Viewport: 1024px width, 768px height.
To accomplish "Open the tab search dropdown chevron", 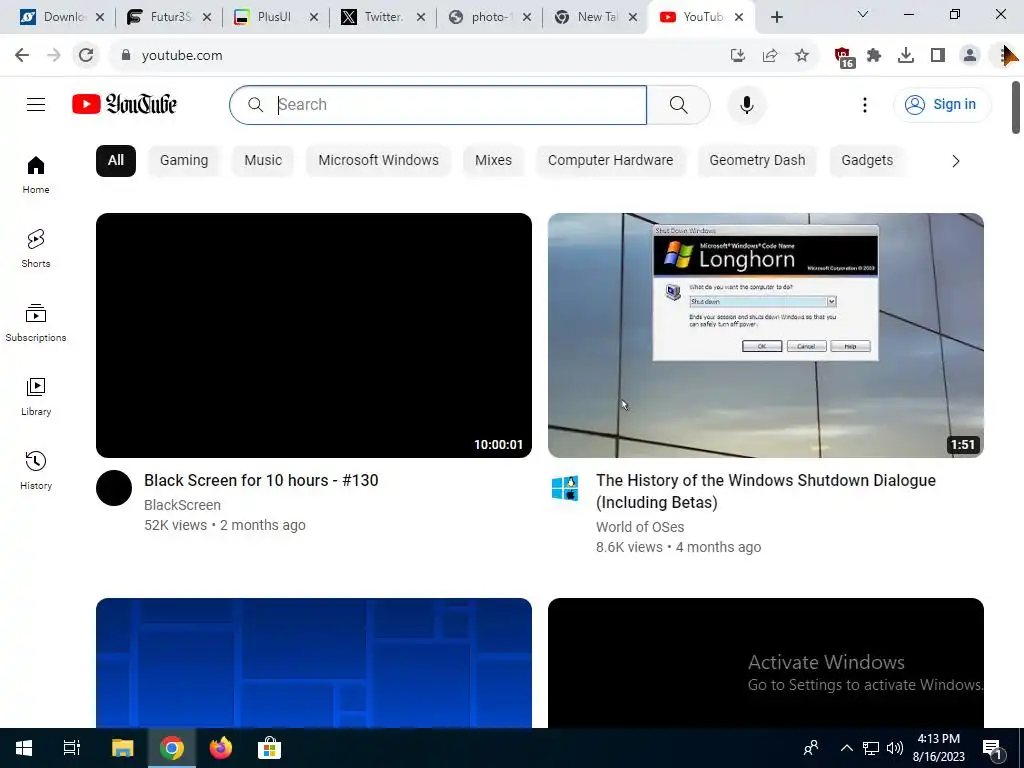I will coord(863,14).
